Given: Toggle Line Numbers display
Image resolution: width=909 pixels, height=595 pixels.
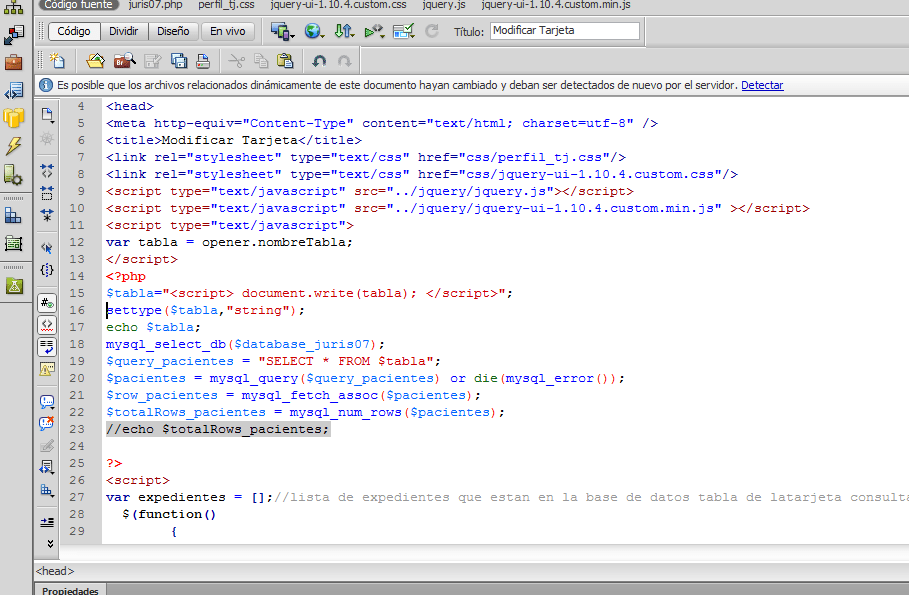Looking at the screenshot, I should tap(47, 303).
